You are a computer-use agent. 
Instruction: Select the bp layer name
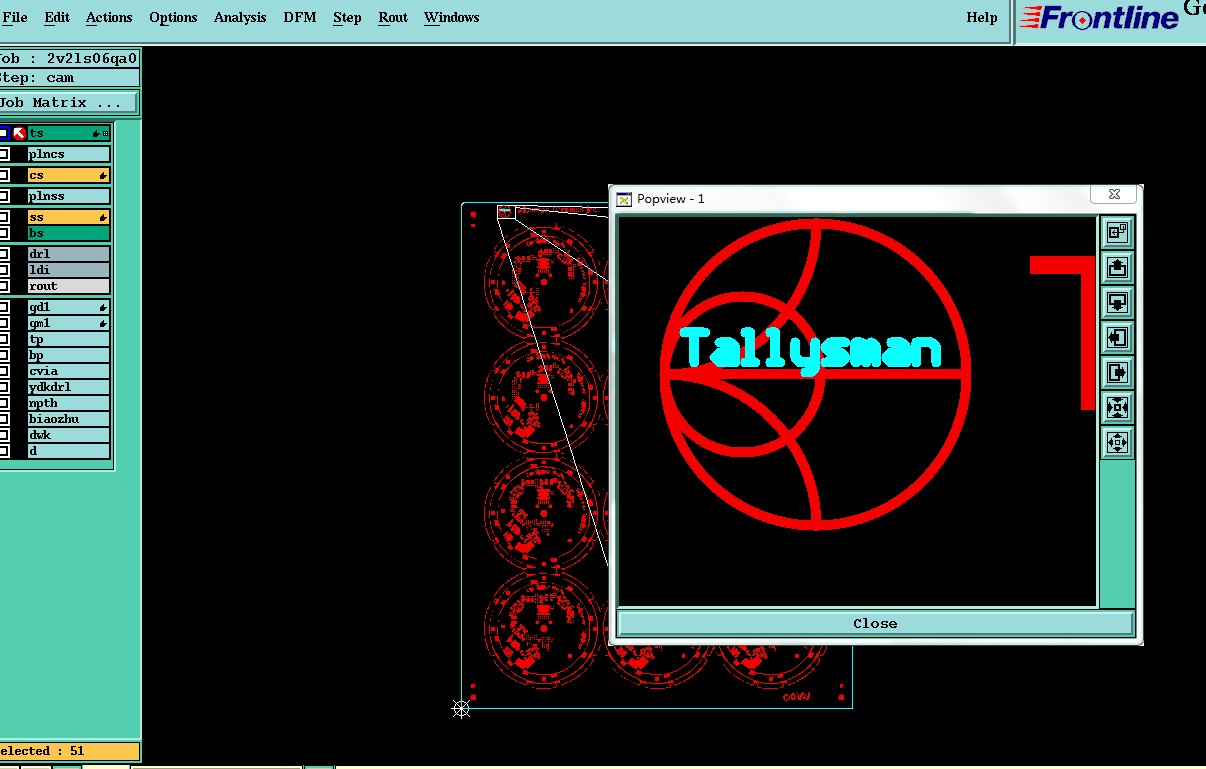69,355
